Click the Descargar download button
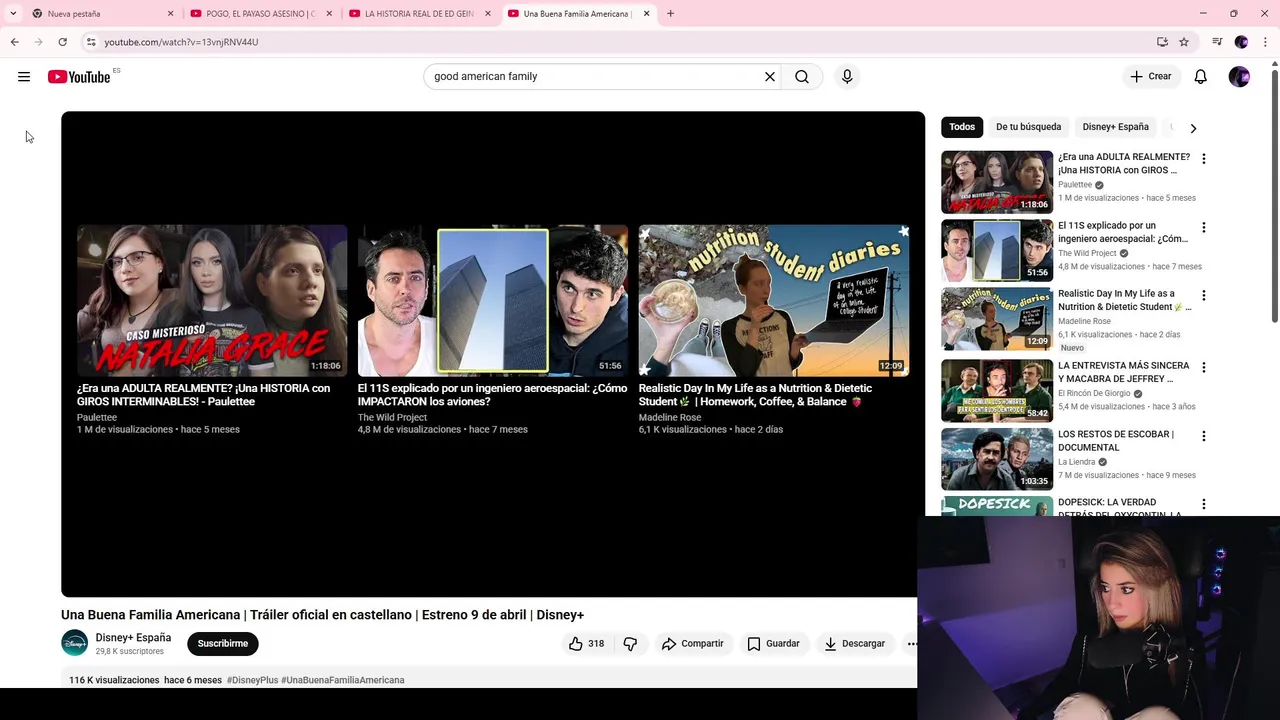 point(854,644)
